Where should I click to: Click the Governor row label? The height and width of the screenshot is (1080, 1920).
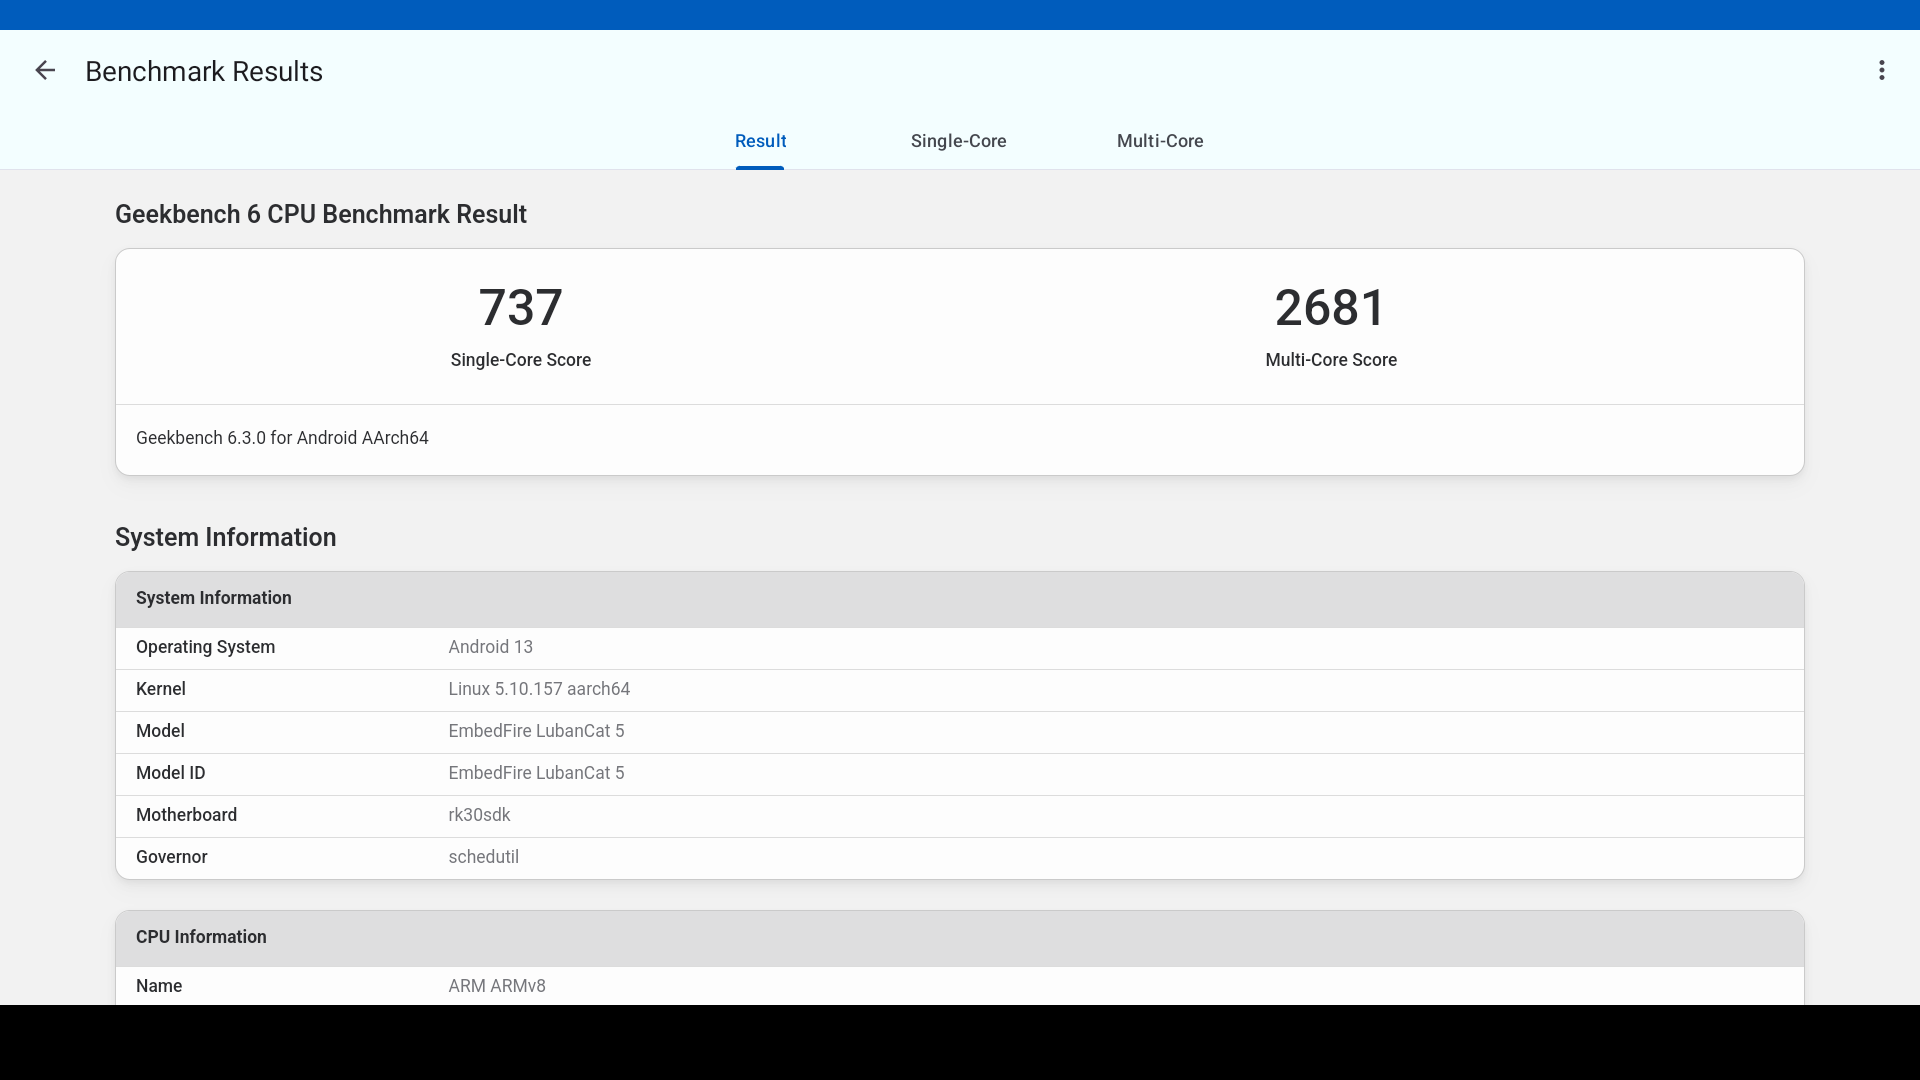(171, 857)
